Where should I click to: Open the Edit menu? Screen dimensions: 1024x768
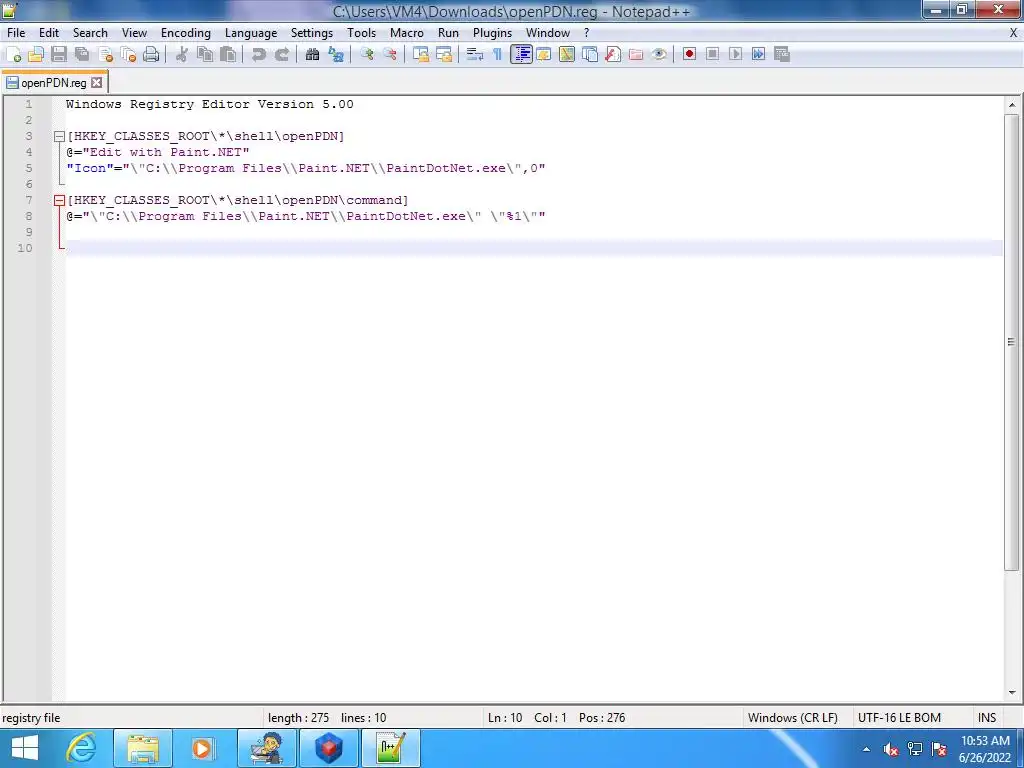coord(49,33)
